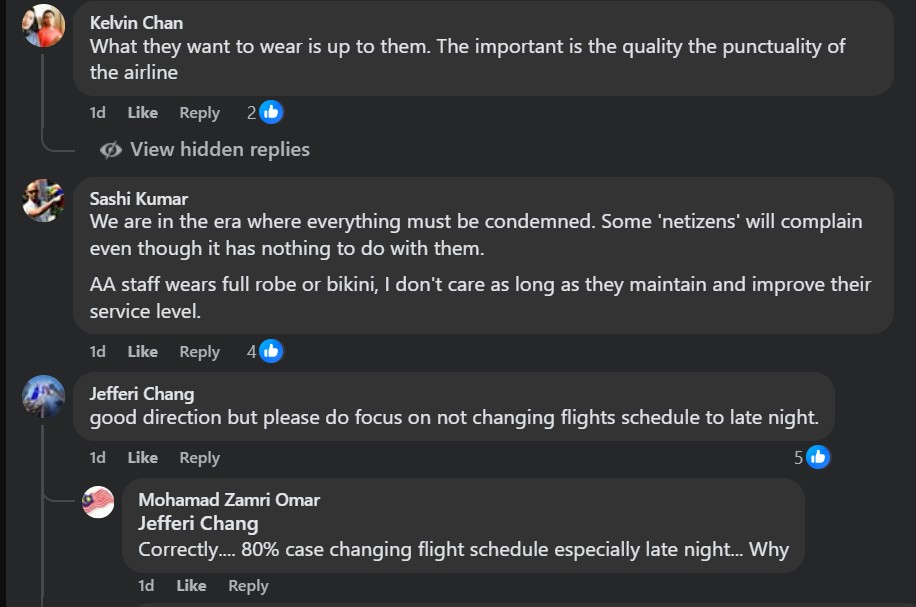Open Mohamad Zamri Omar's flag avatar

tap(98, 502)
